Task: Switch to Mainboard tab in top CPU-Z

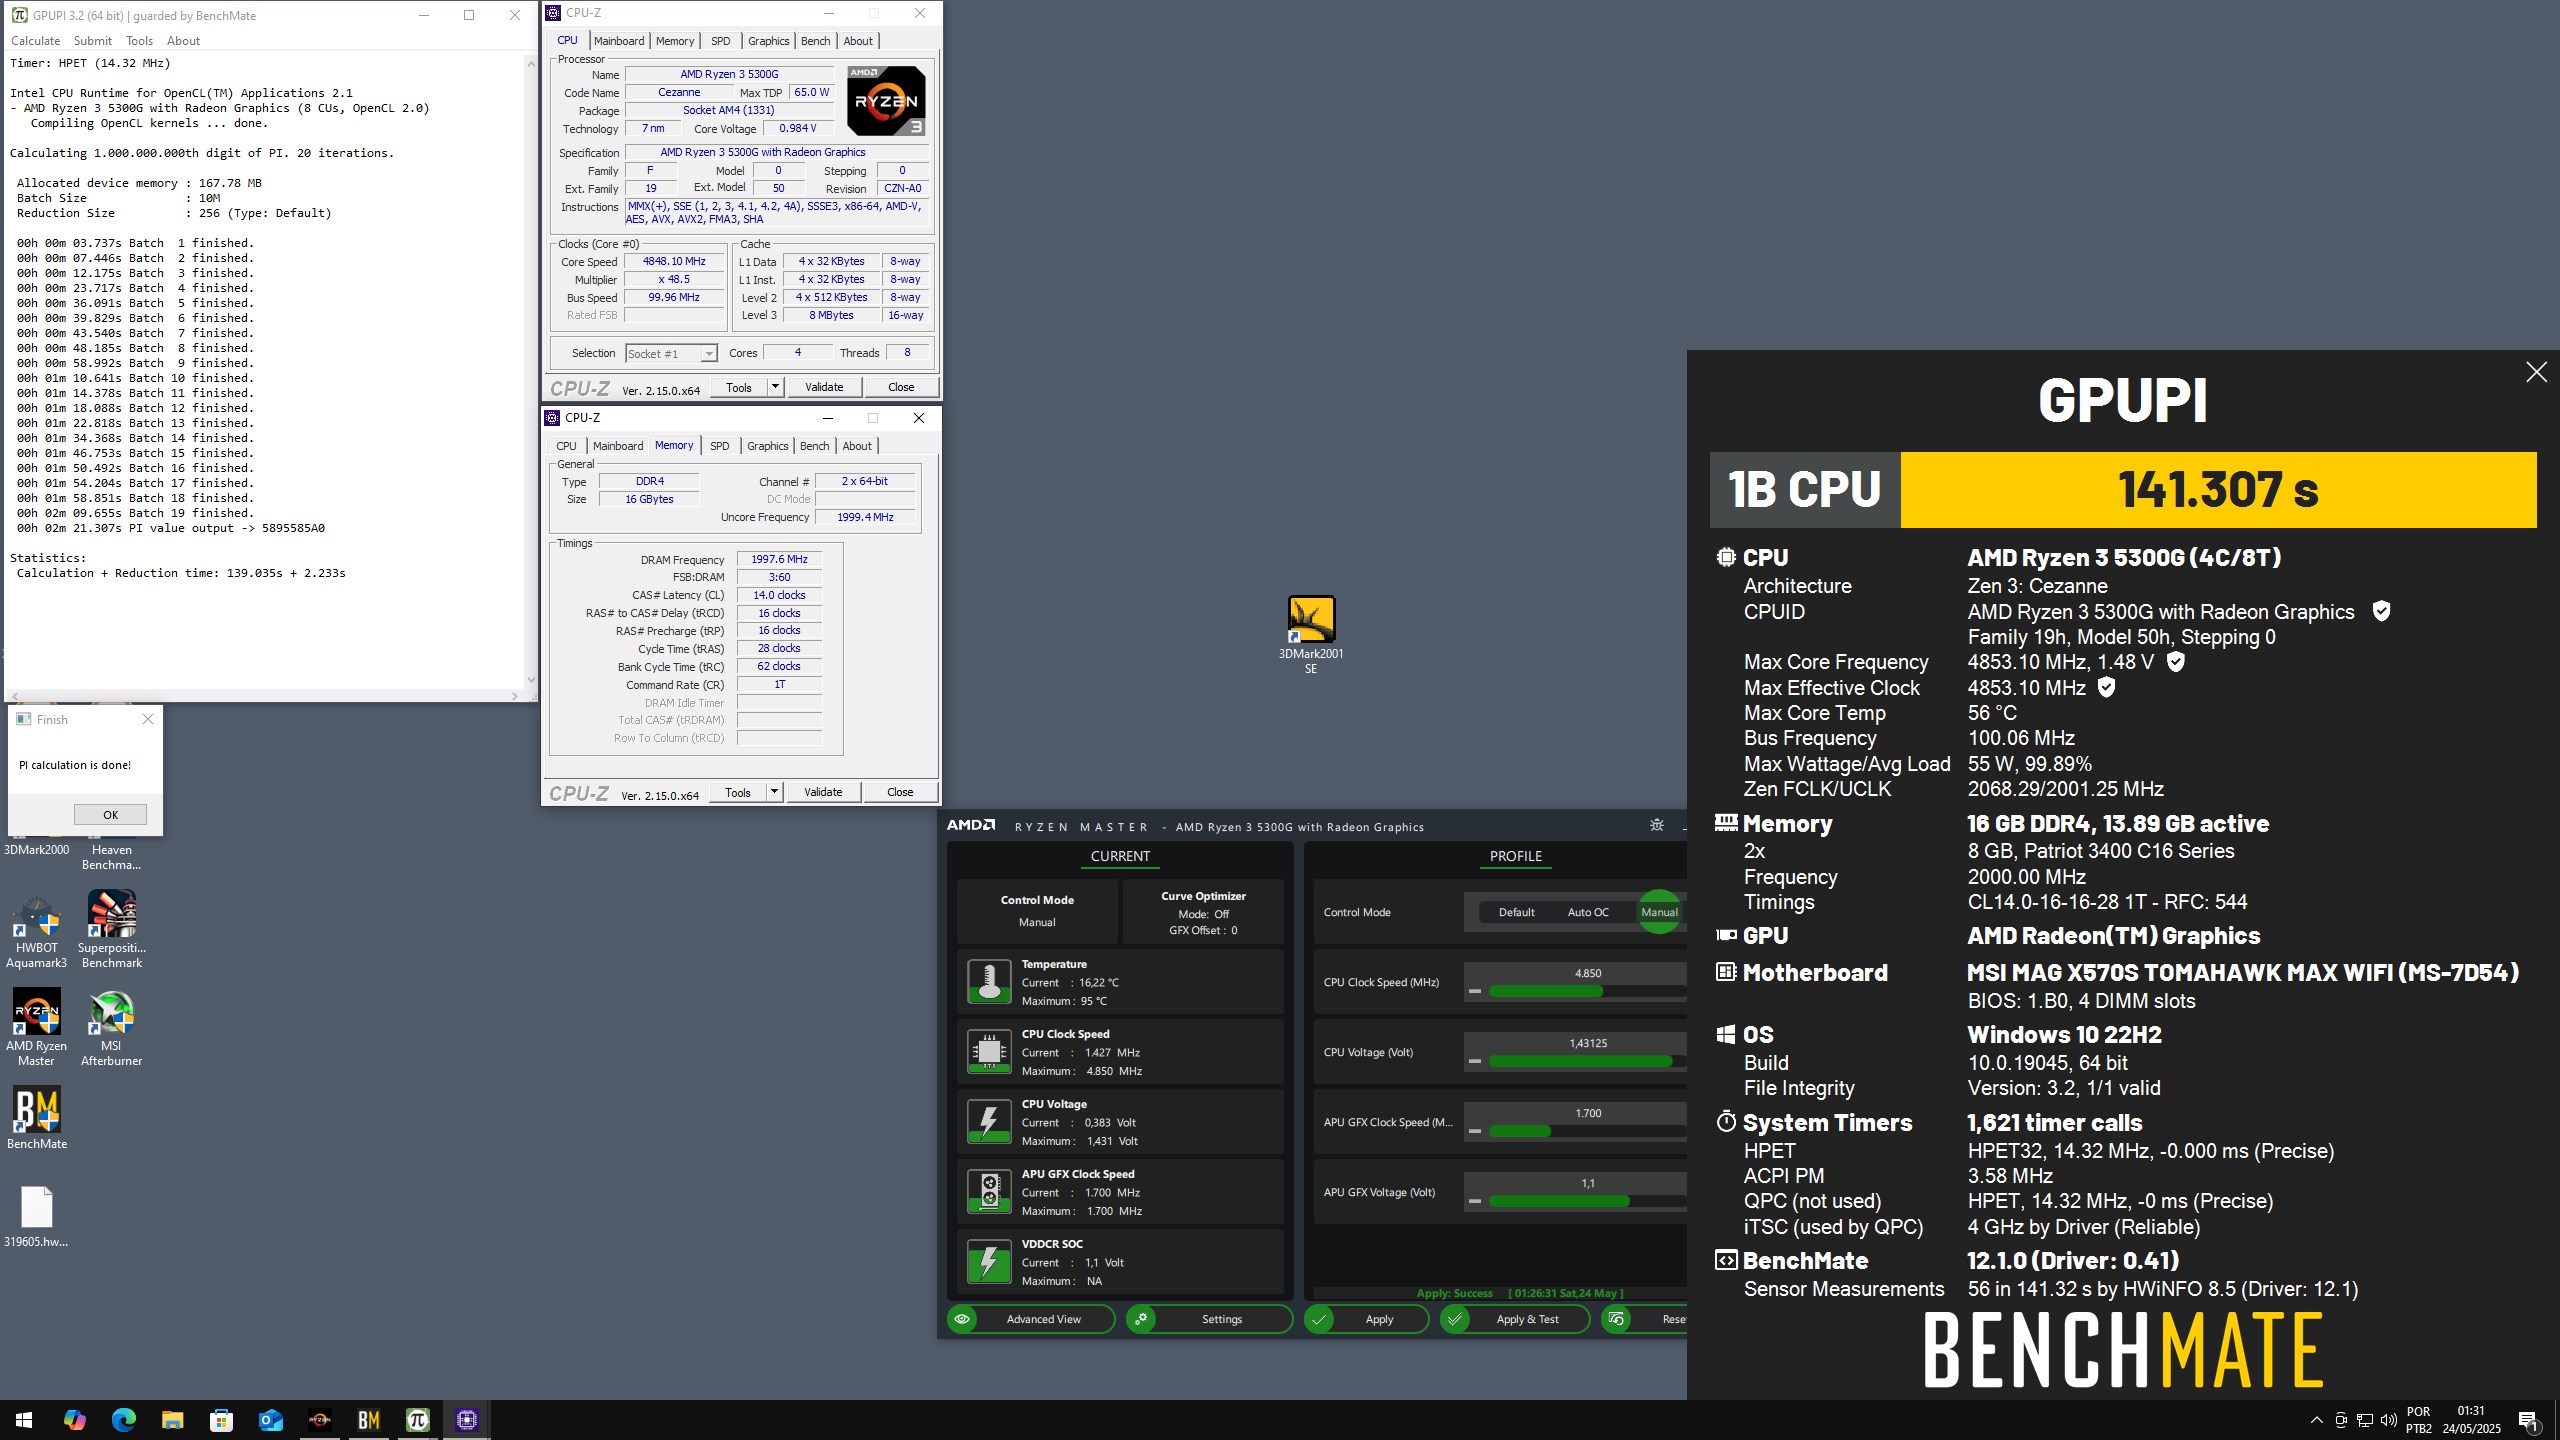Action: pos(619,41)
